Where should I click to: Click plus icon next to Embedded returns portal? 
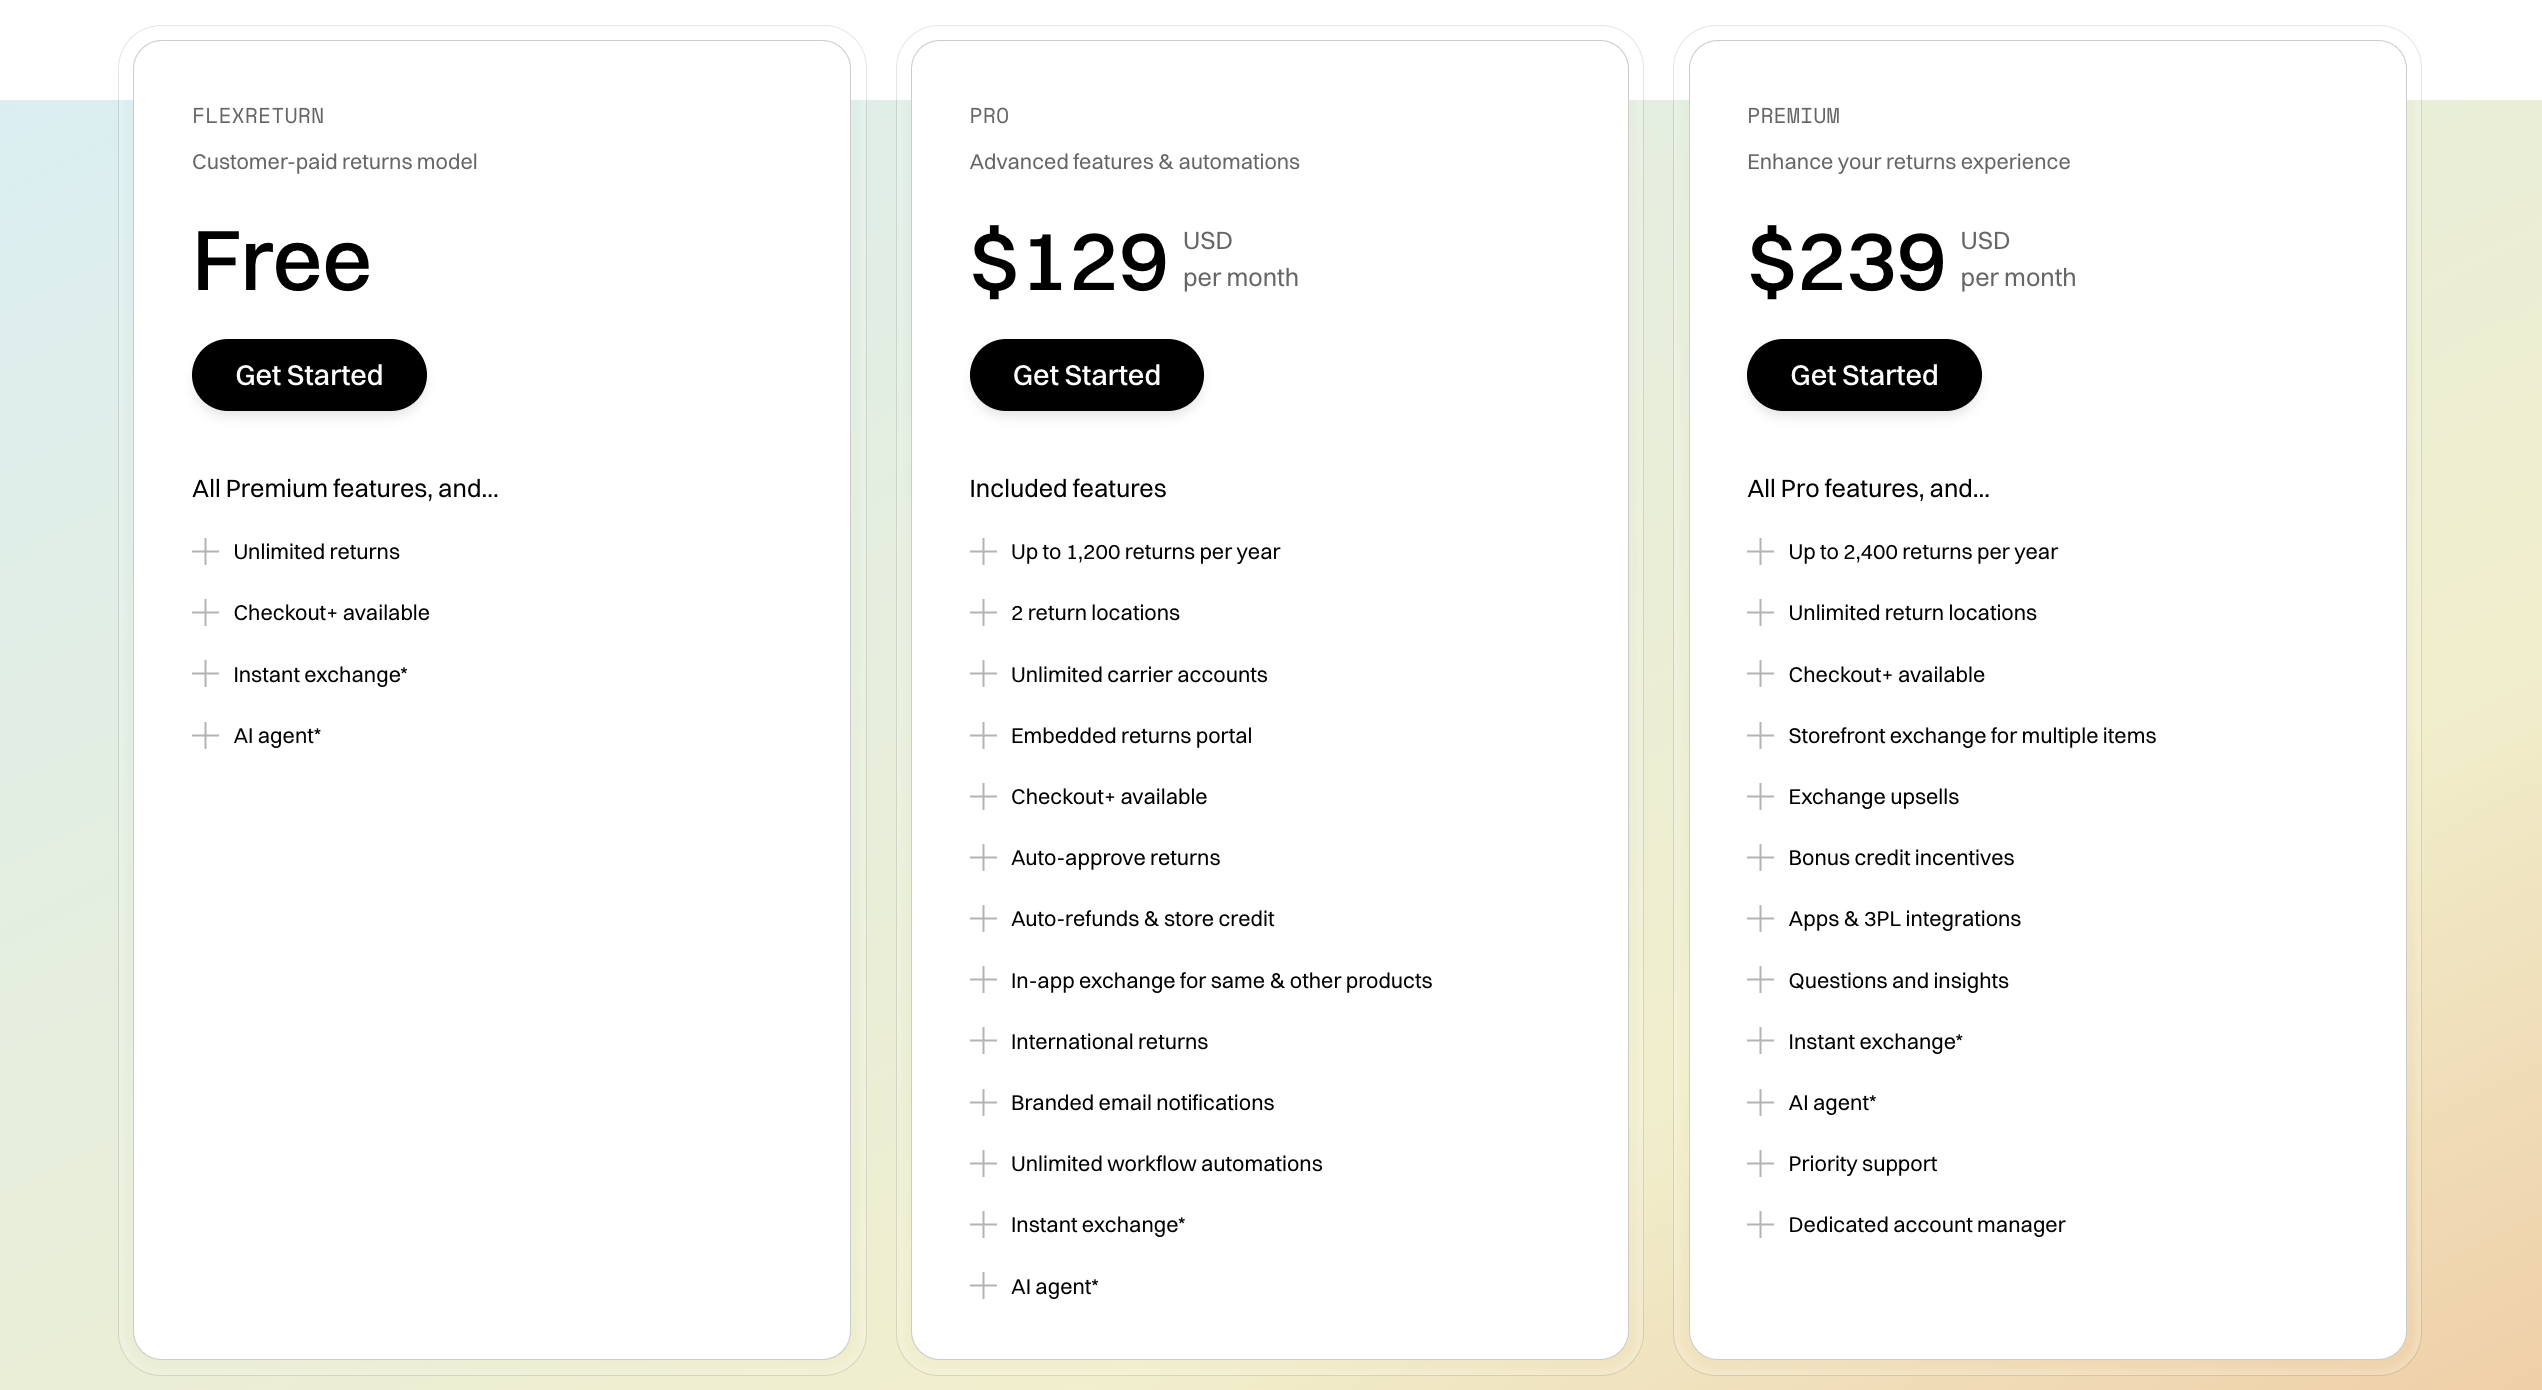983,736
